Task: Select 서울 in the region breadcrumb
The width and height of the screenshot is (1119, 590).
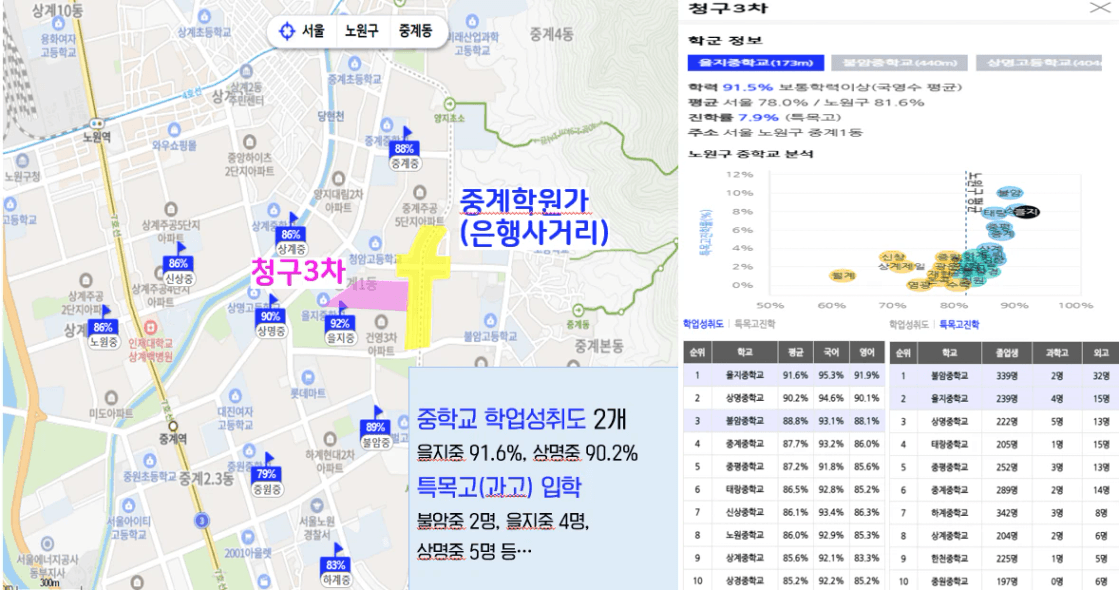Action: (313, 31)
